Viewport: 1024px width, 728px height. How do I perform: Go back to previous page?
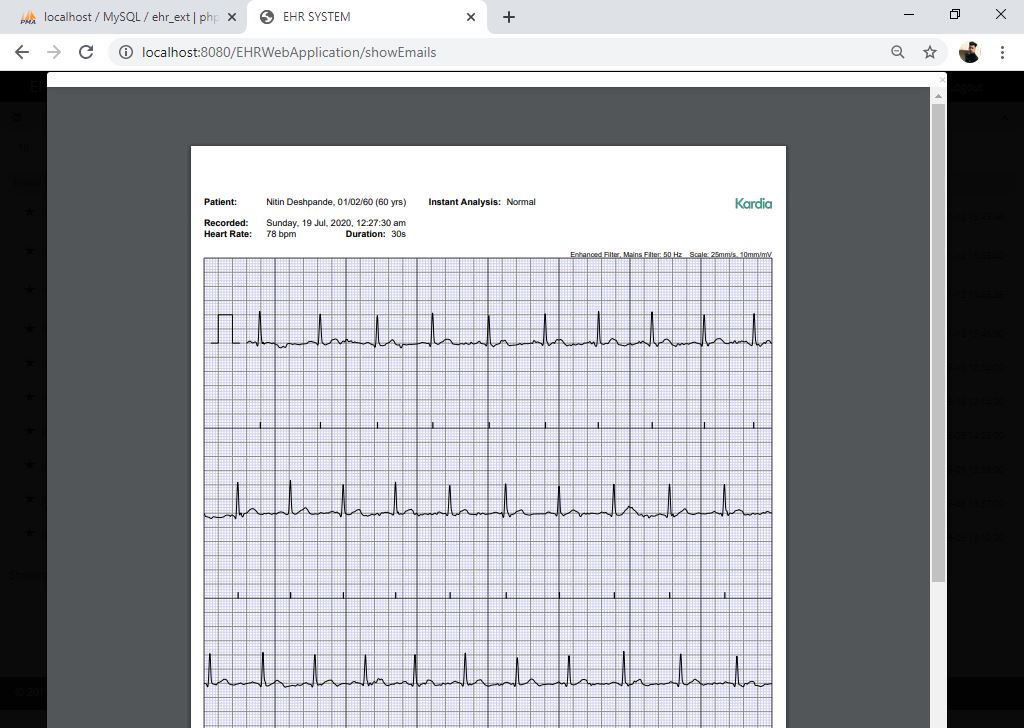coord(22,52)
